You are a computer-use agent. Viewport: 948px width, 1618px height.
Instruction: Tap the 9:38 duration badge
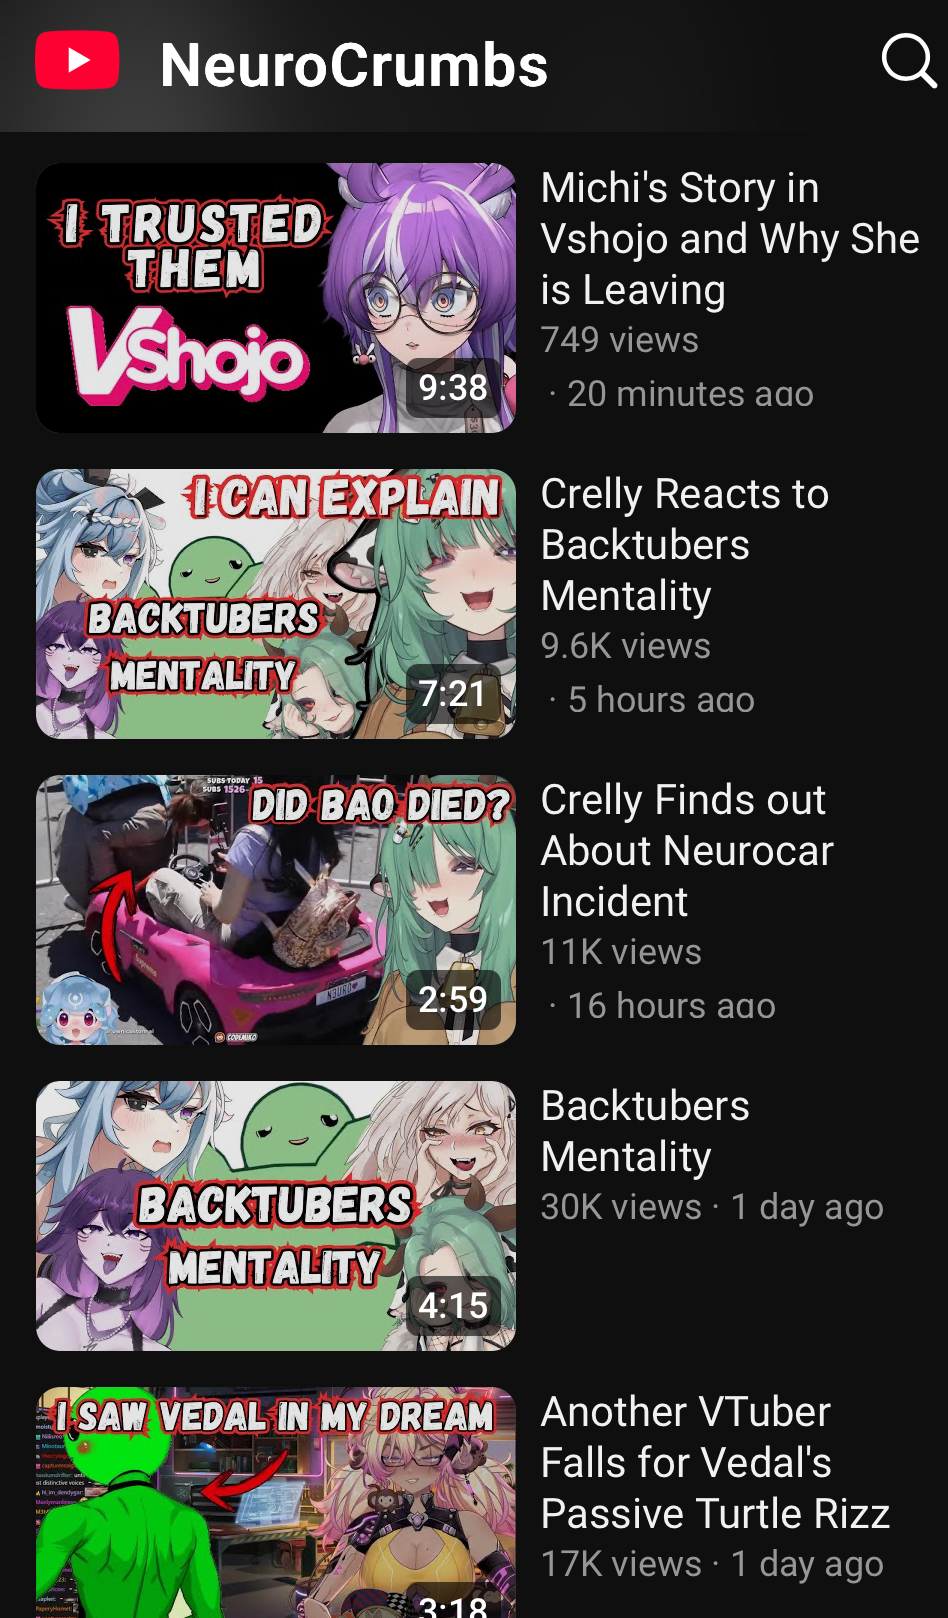coord(453,388)
